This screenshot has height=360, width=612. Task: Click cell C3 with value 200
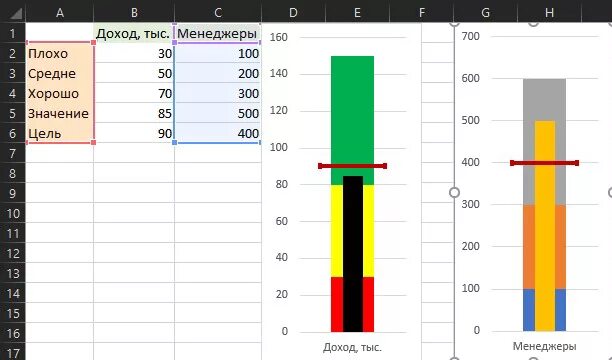pyautogui.click(x=218, y=73)
